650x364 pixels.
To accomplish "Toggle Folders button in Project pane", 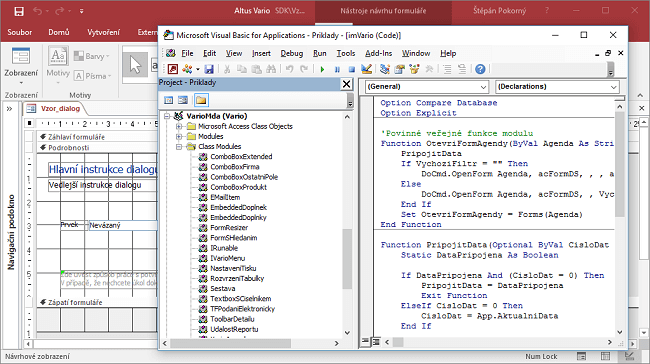I will pyautogui.click(x=201, y=100).
